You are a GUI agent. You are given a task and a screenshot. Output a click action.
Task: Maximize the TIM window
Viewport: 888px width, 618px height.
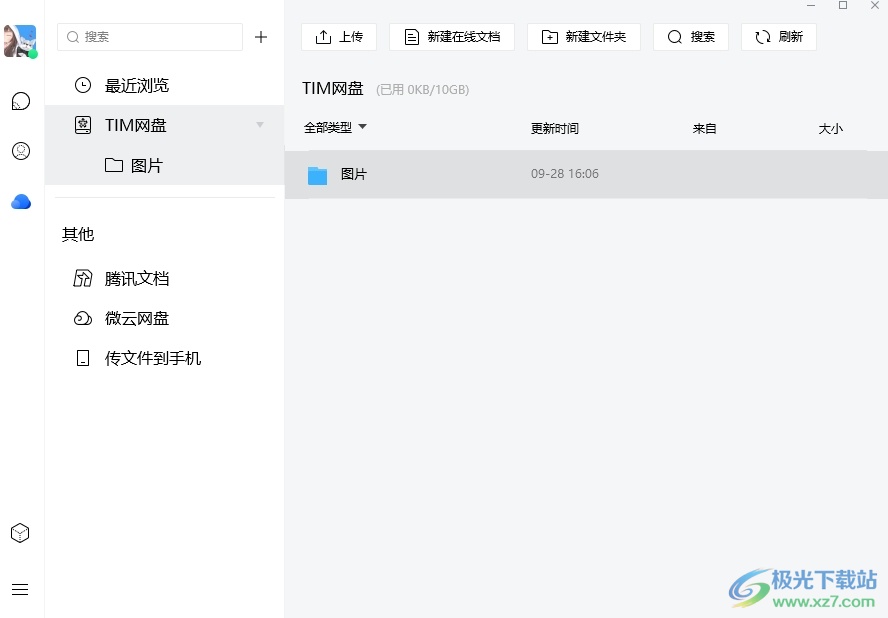tap(843, 6)
